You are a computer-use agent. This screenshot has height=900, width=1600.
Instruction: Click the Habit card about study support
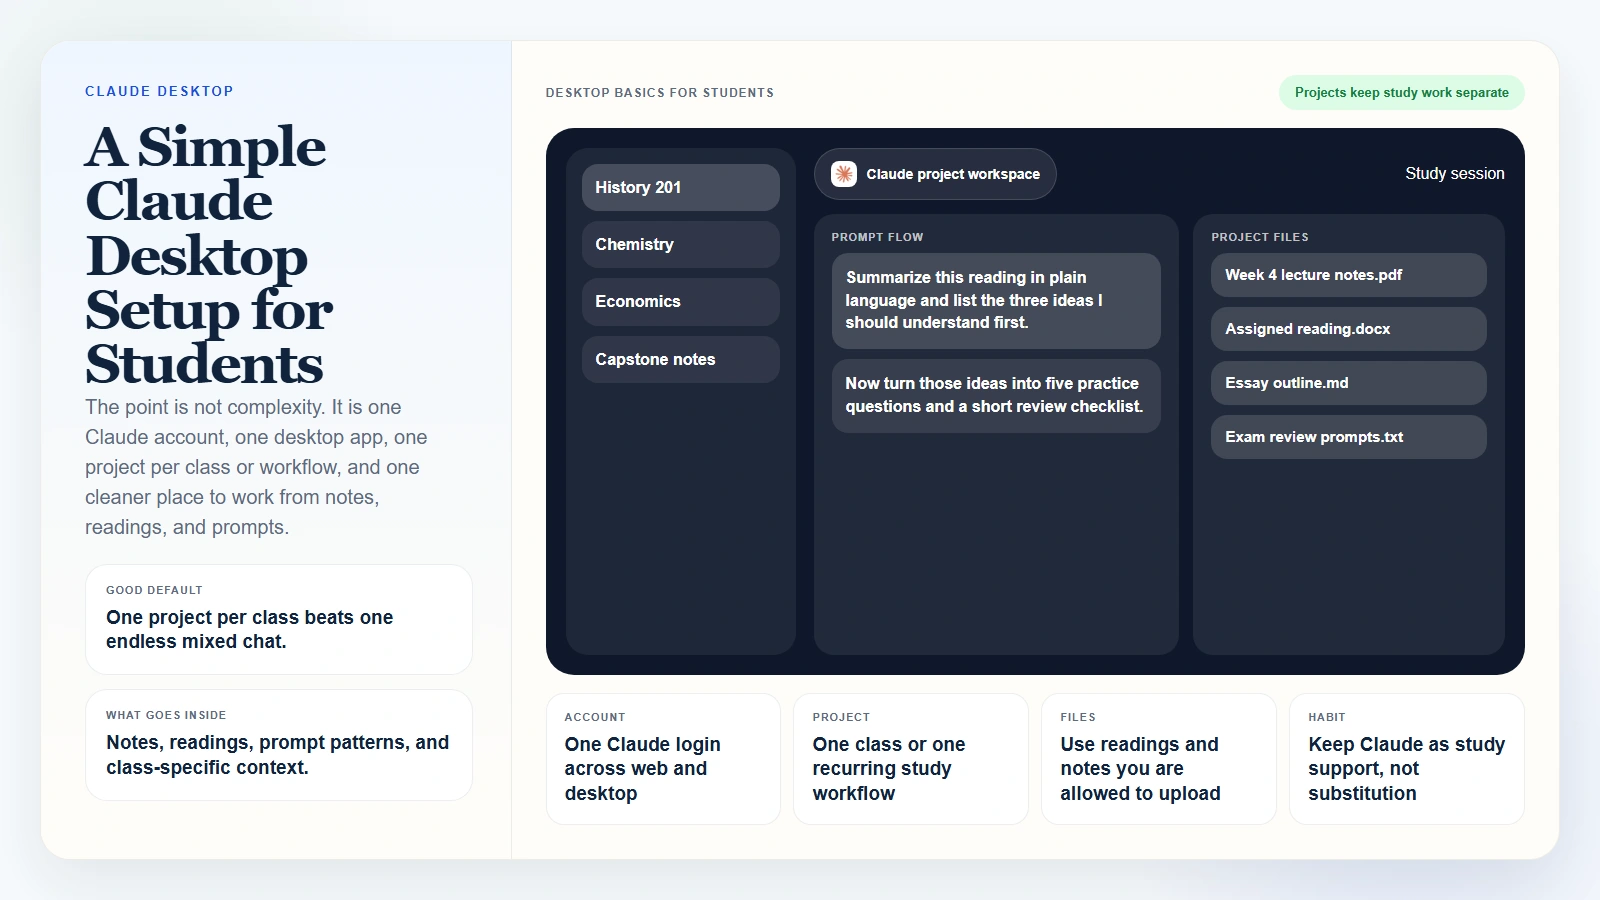[1407, 759]
